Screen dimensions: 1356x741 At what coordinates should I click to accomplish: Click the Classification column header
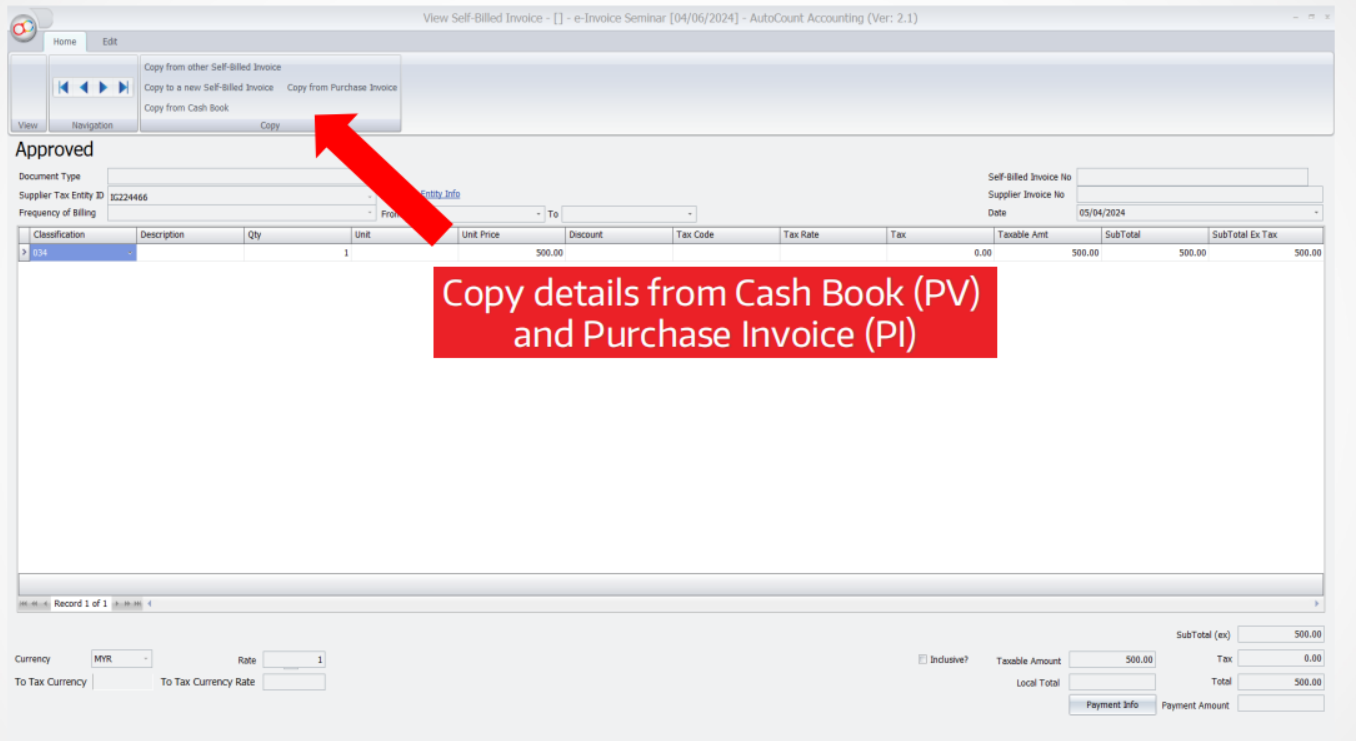[83, 235]
